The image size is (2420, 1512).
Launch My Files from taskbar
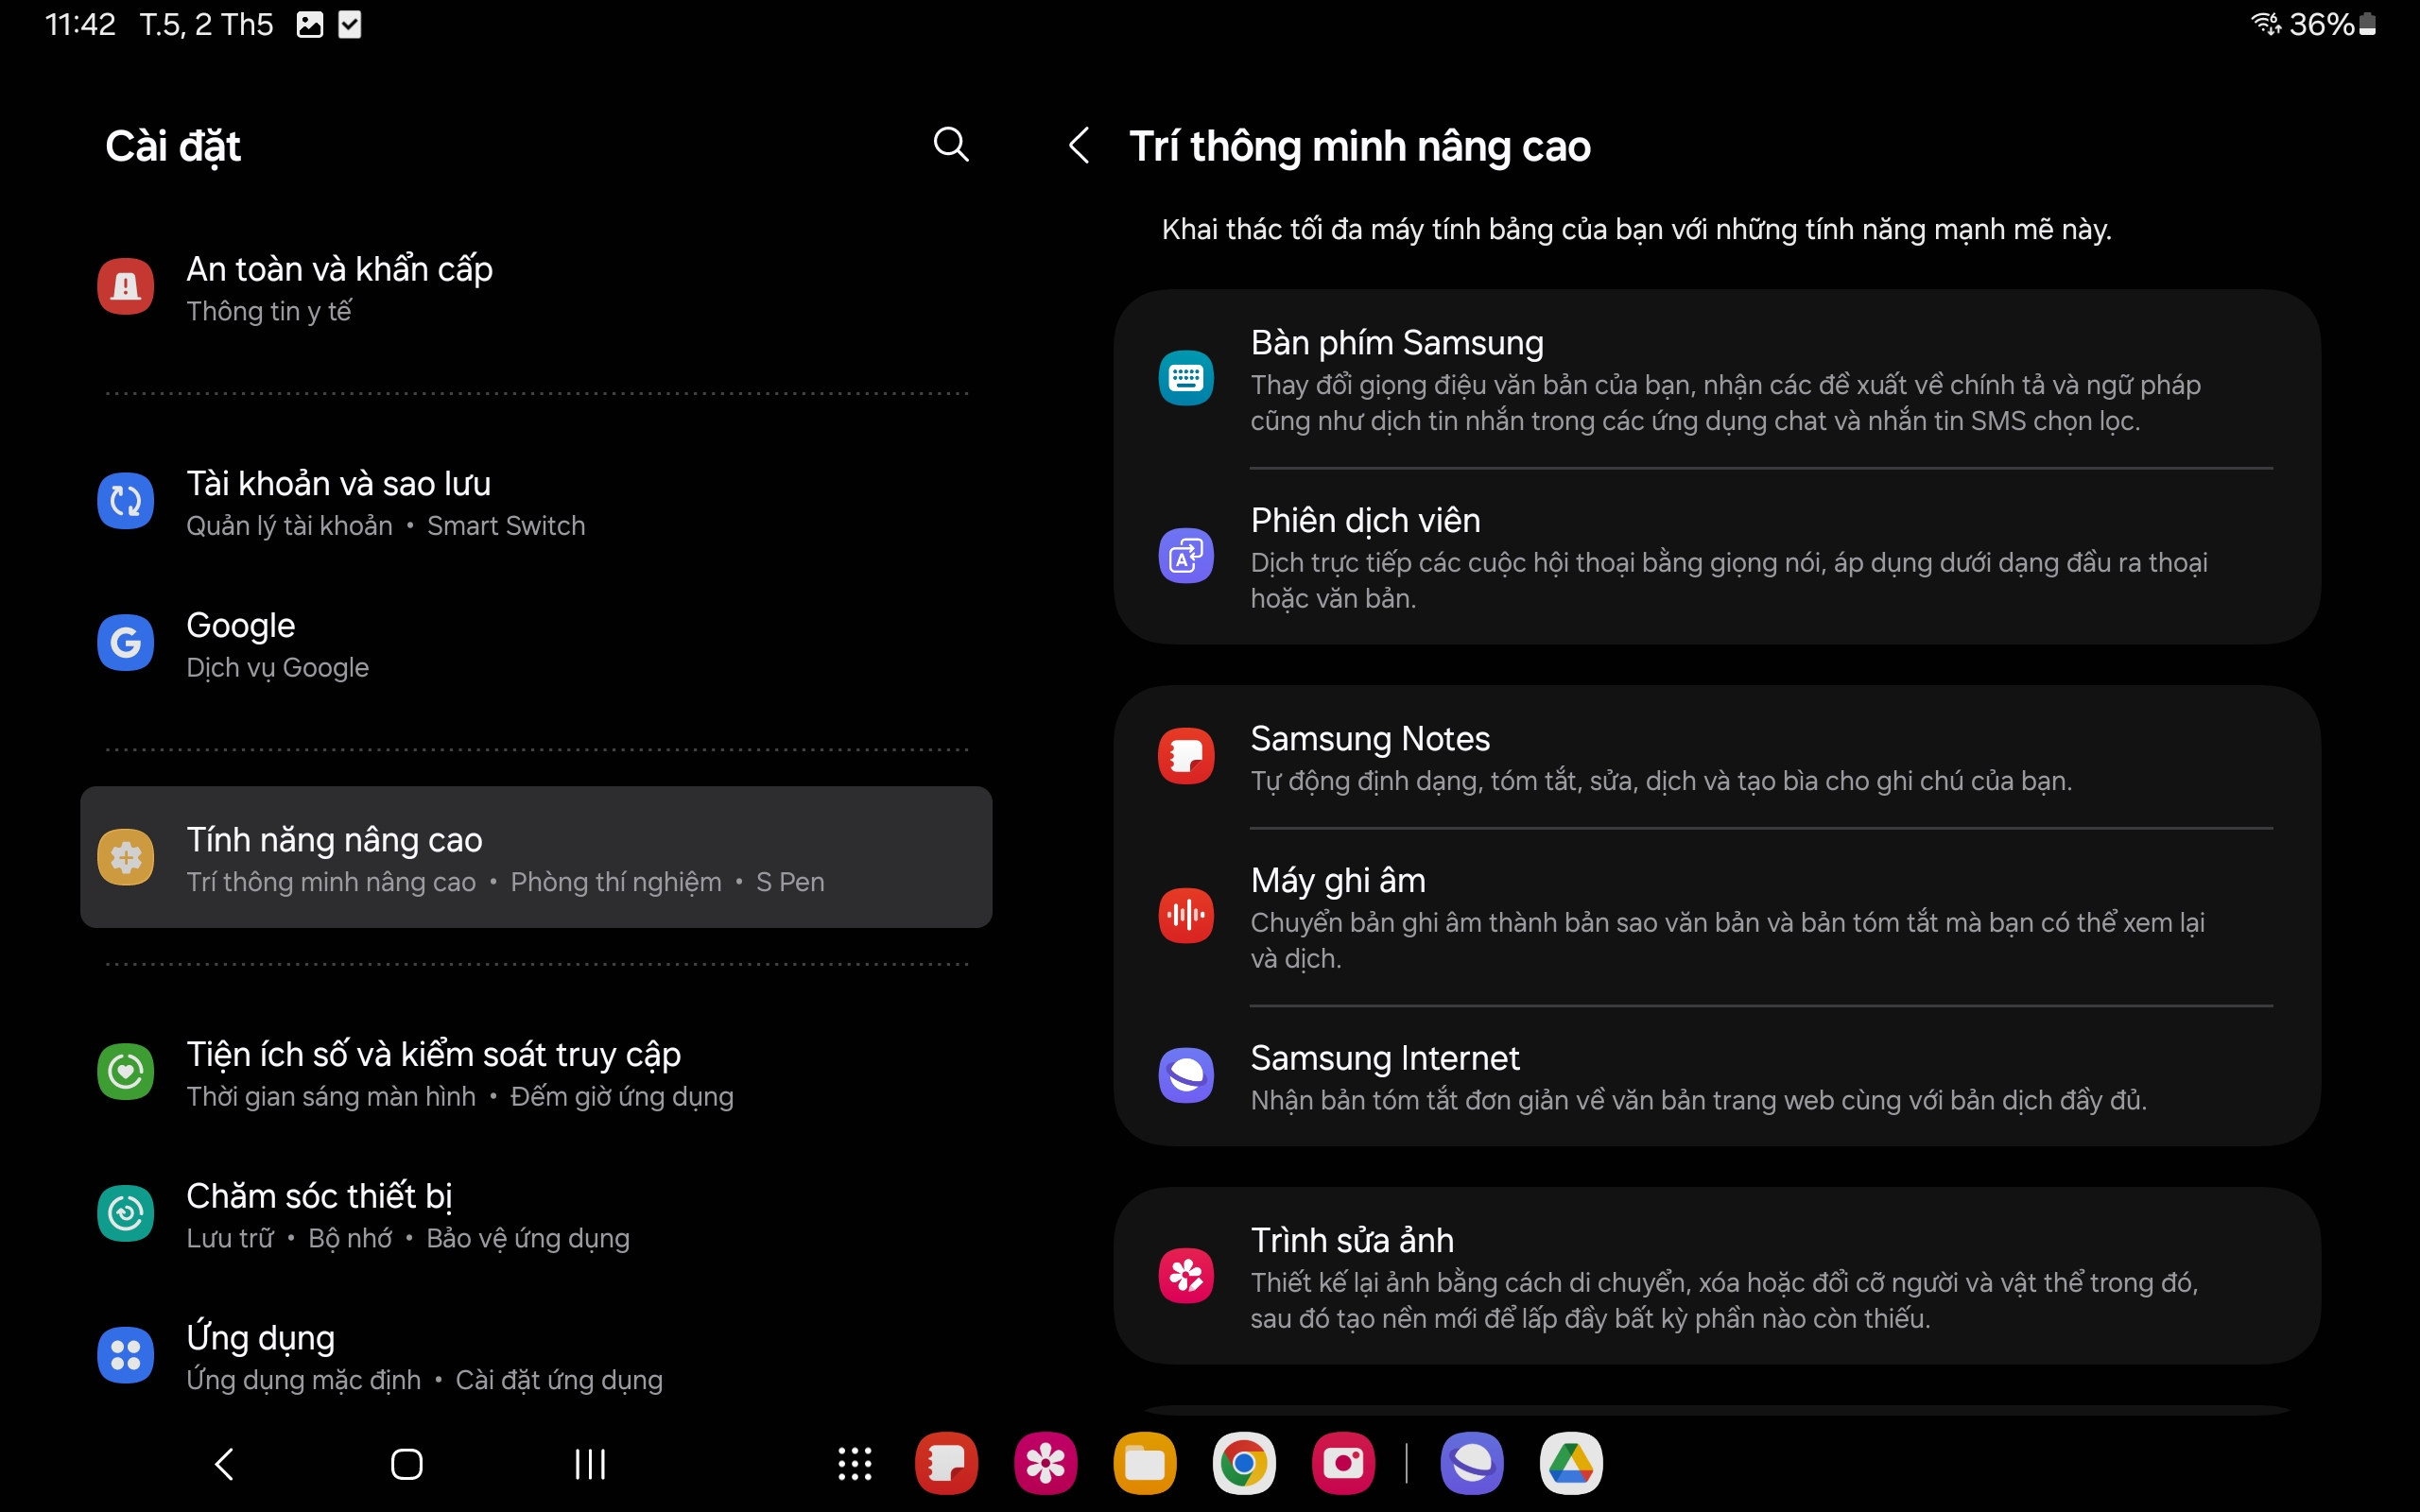pyautogui.click(x=1145, y=1464)
